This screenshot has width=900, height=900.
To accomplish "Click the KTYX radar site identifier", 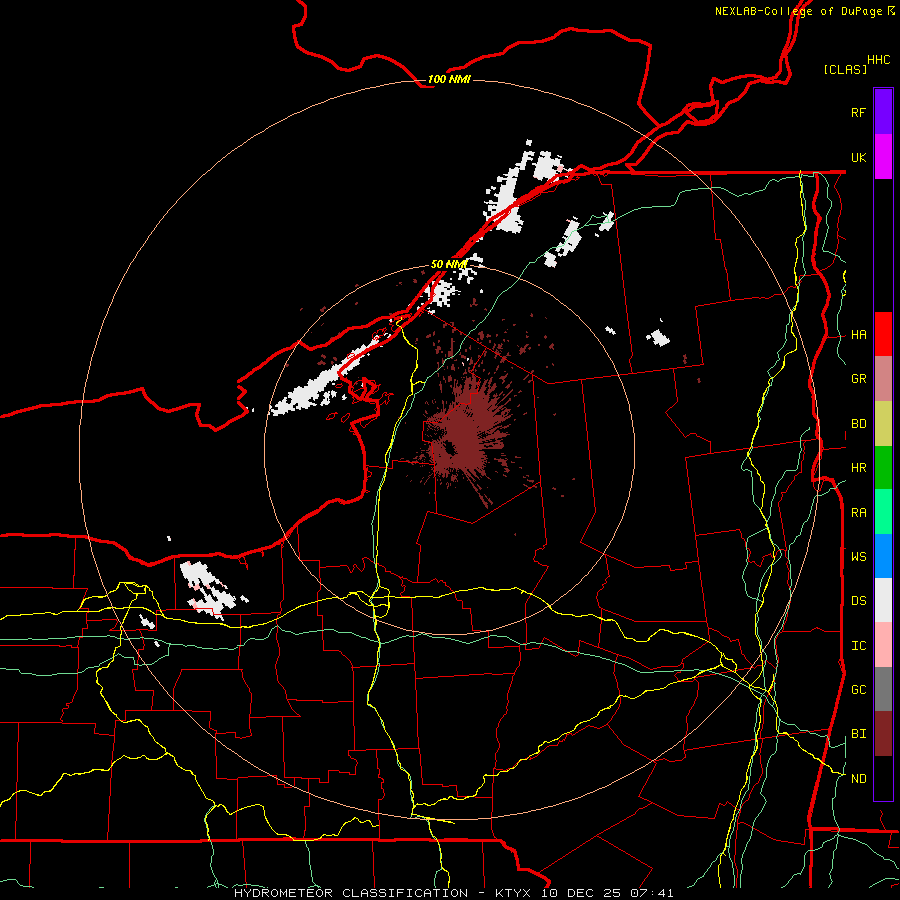I will click(513, 893).
